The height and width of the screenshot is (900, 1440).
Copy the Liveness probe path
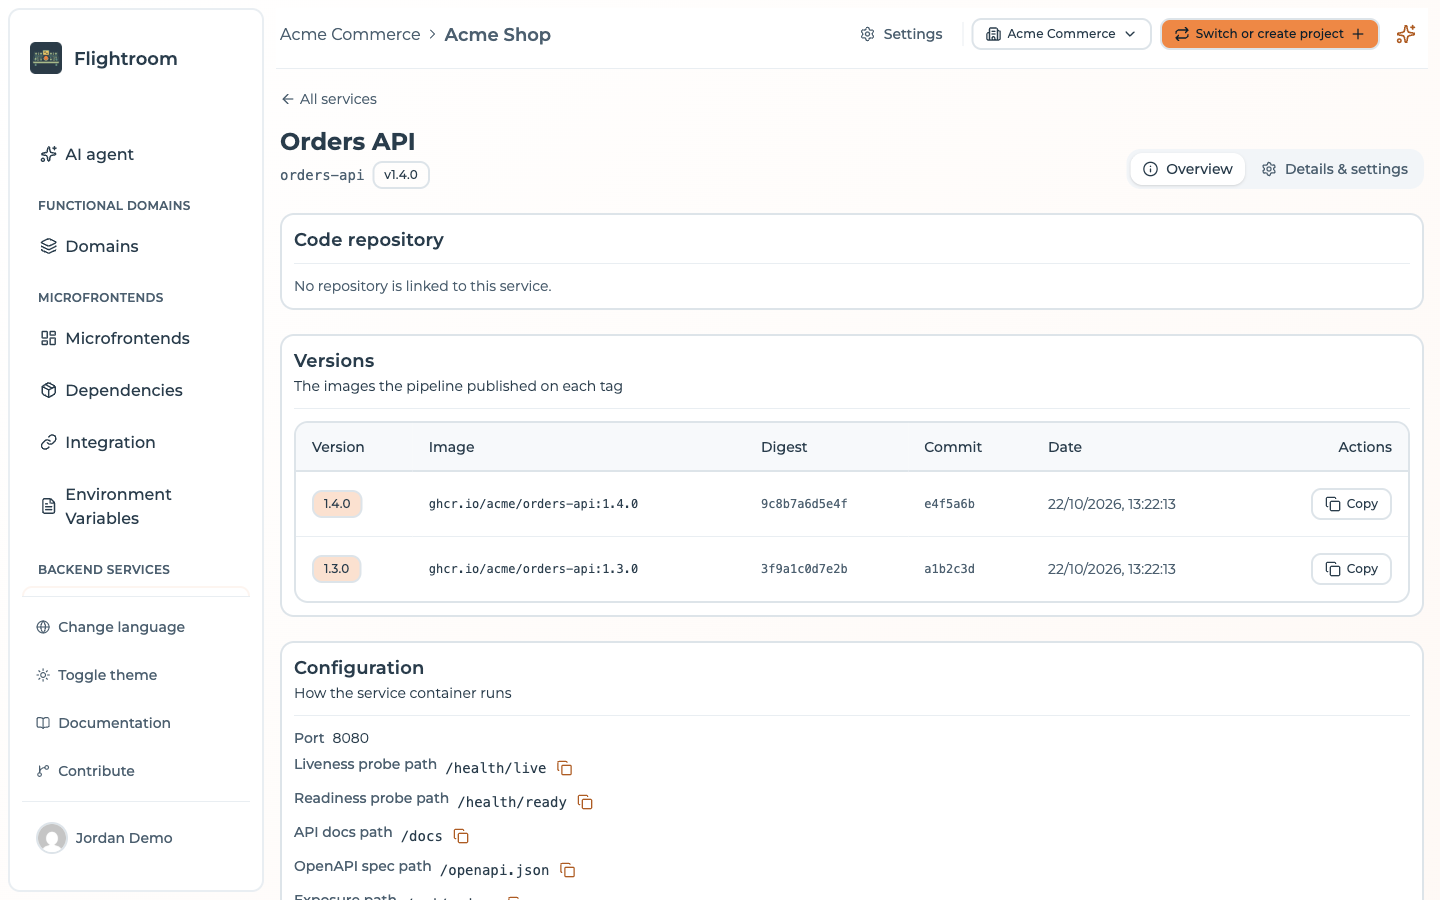tap(565, 768)
